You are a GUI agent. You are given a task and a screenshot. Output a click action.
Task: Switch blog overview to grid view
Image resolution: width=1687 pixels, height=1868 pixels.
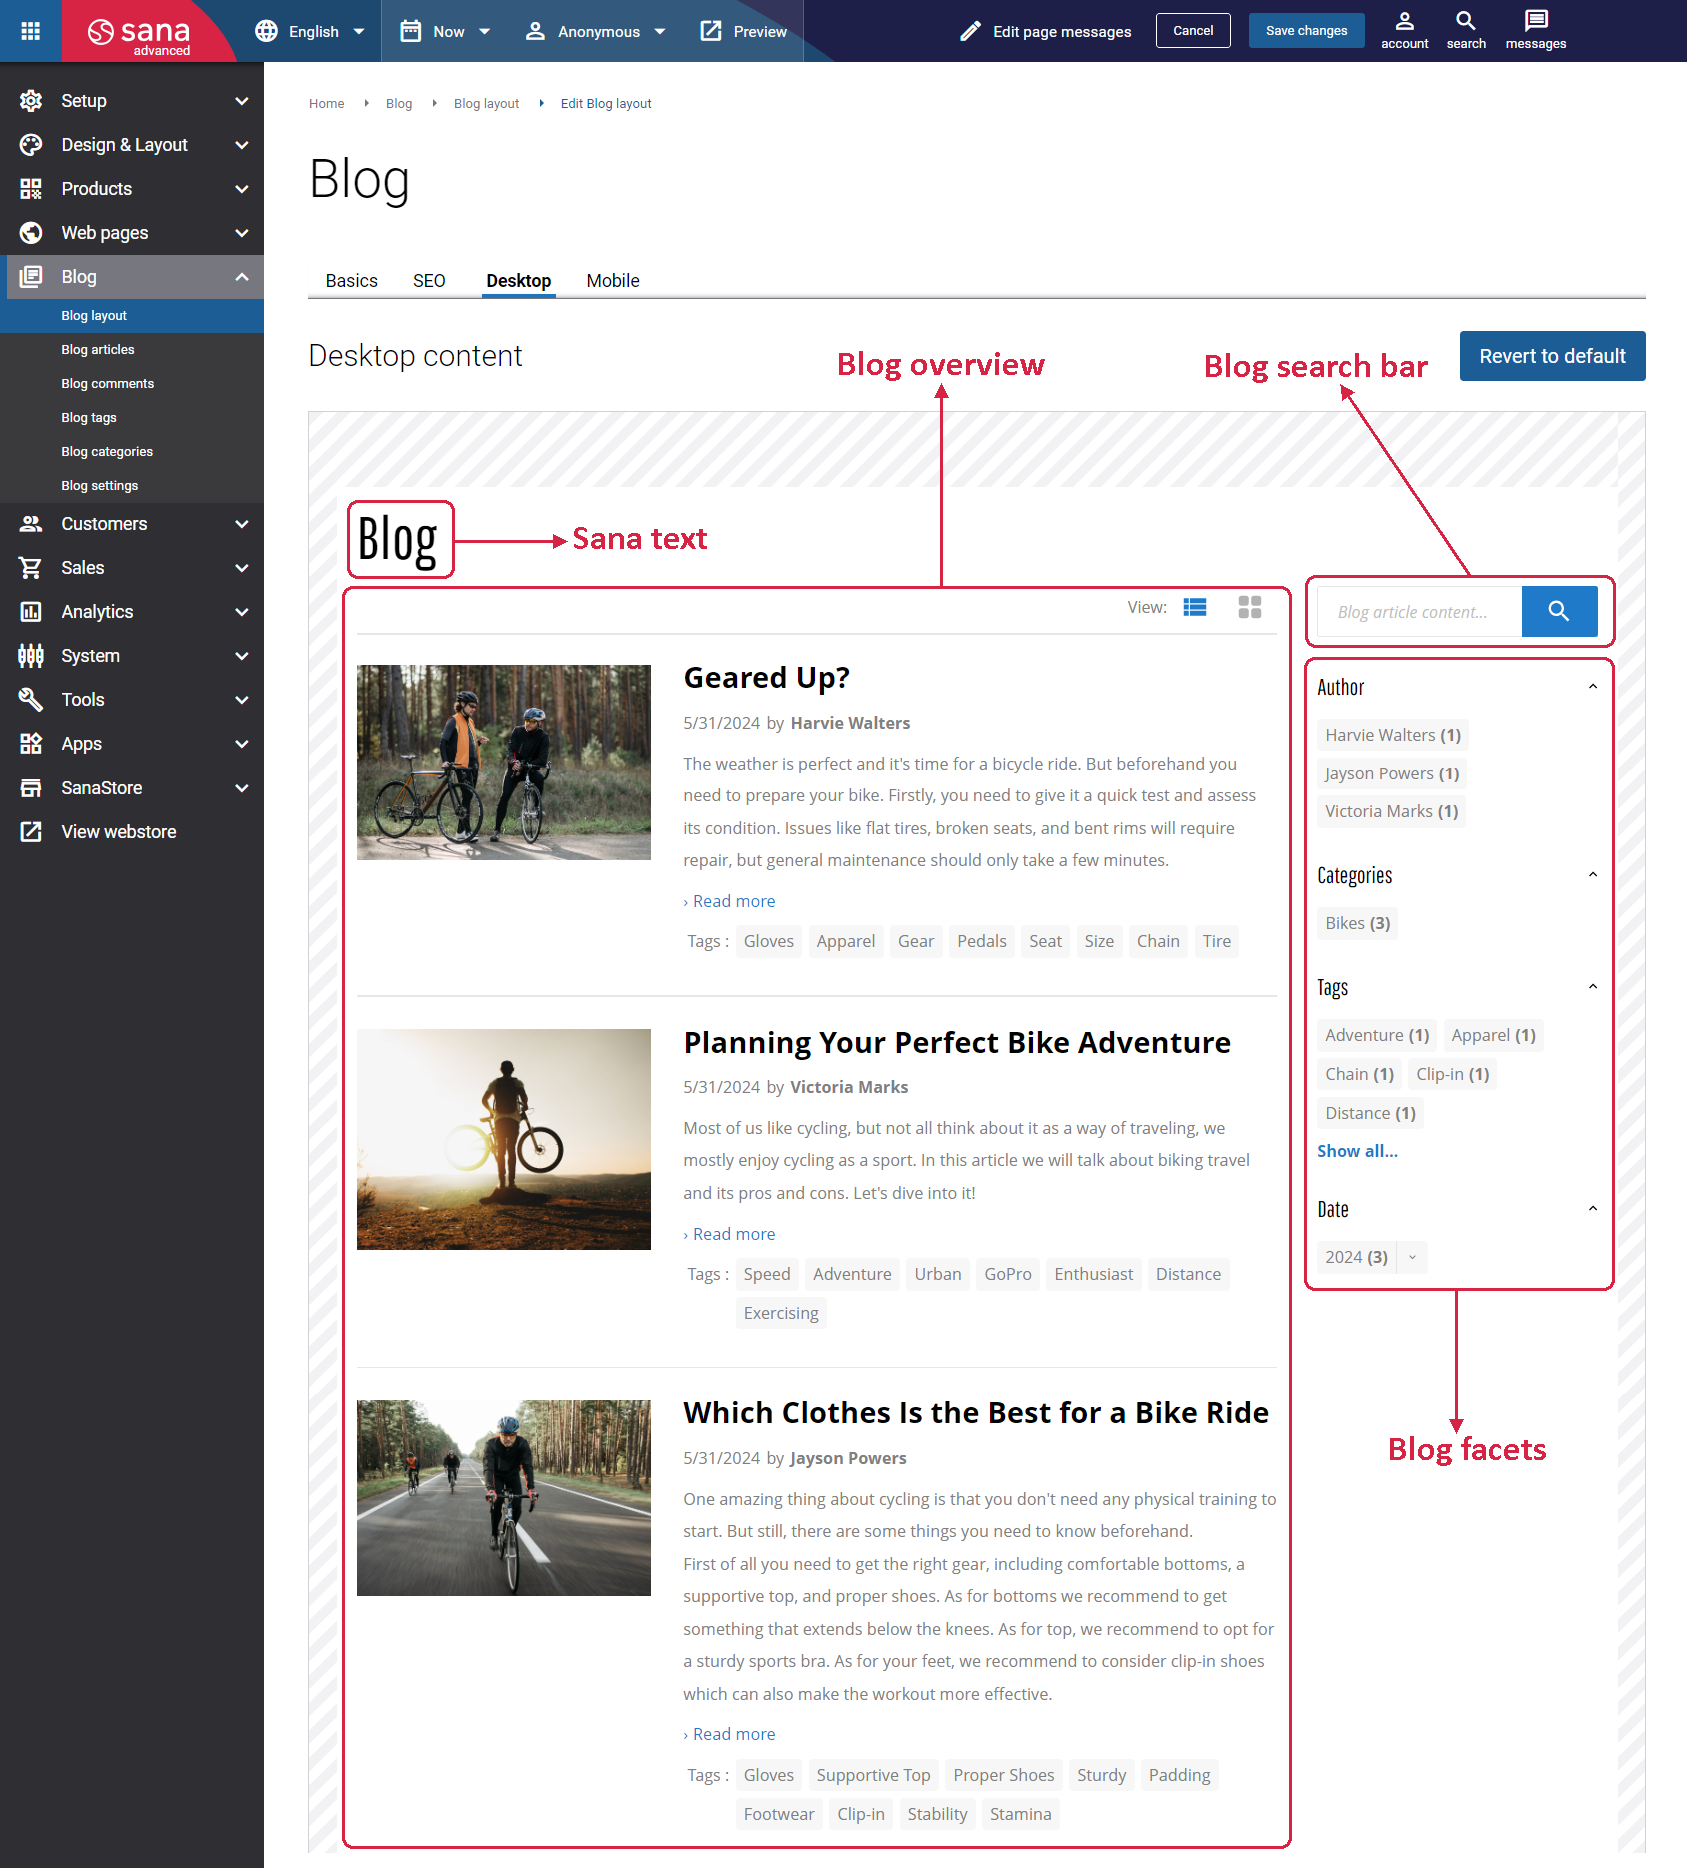1248,606
